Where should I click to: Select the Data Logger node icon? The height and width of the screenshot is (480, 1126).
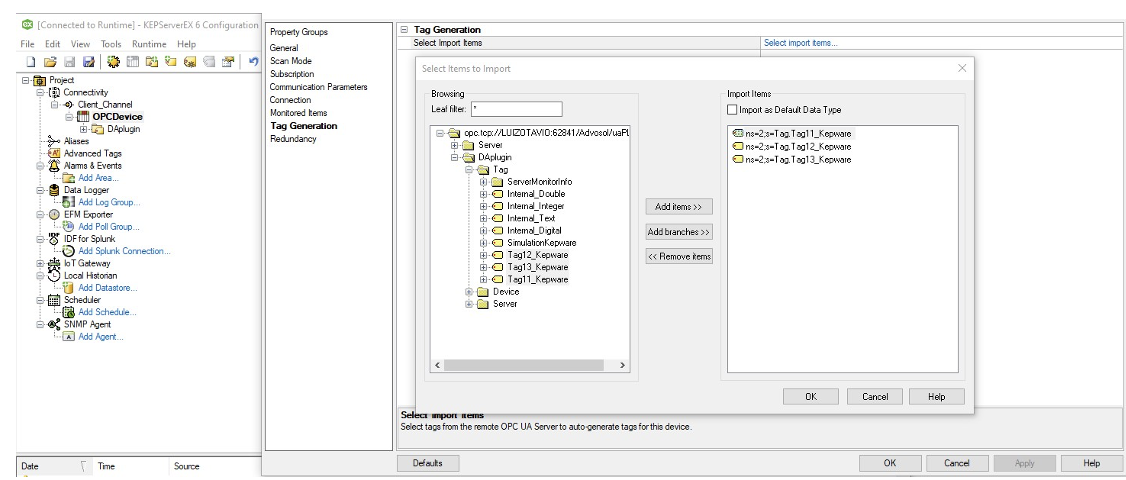pos(54,190)
